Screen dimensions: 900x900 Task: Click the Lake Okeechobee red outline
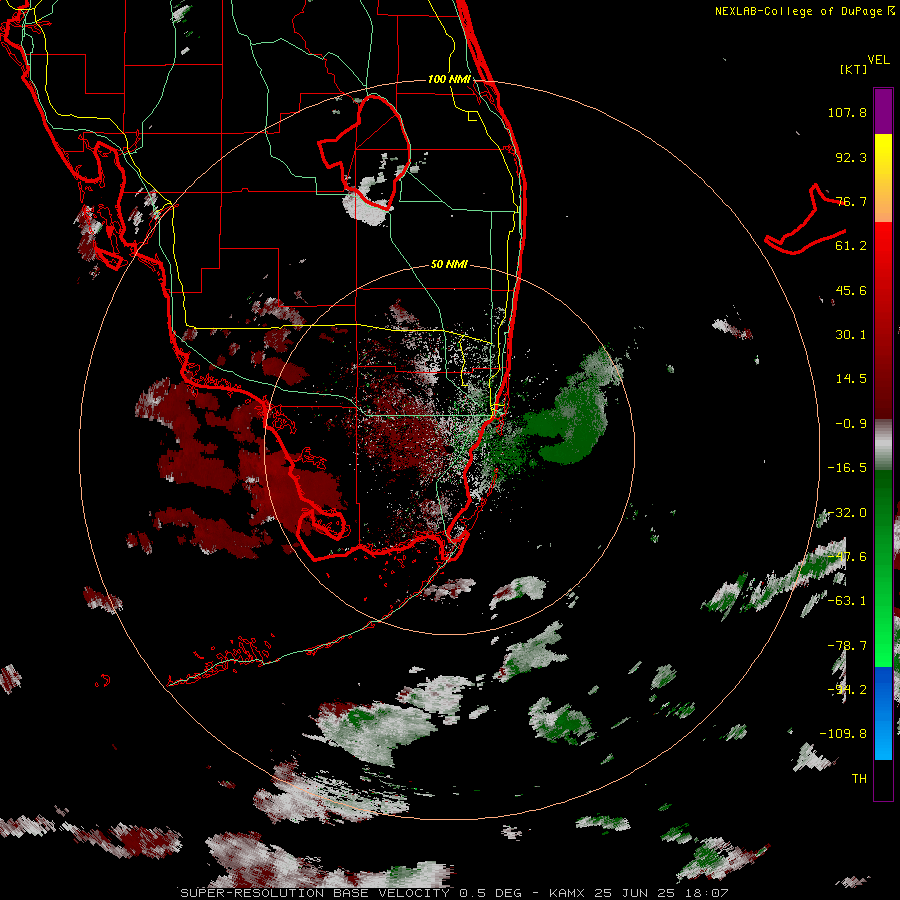point(365,152)
